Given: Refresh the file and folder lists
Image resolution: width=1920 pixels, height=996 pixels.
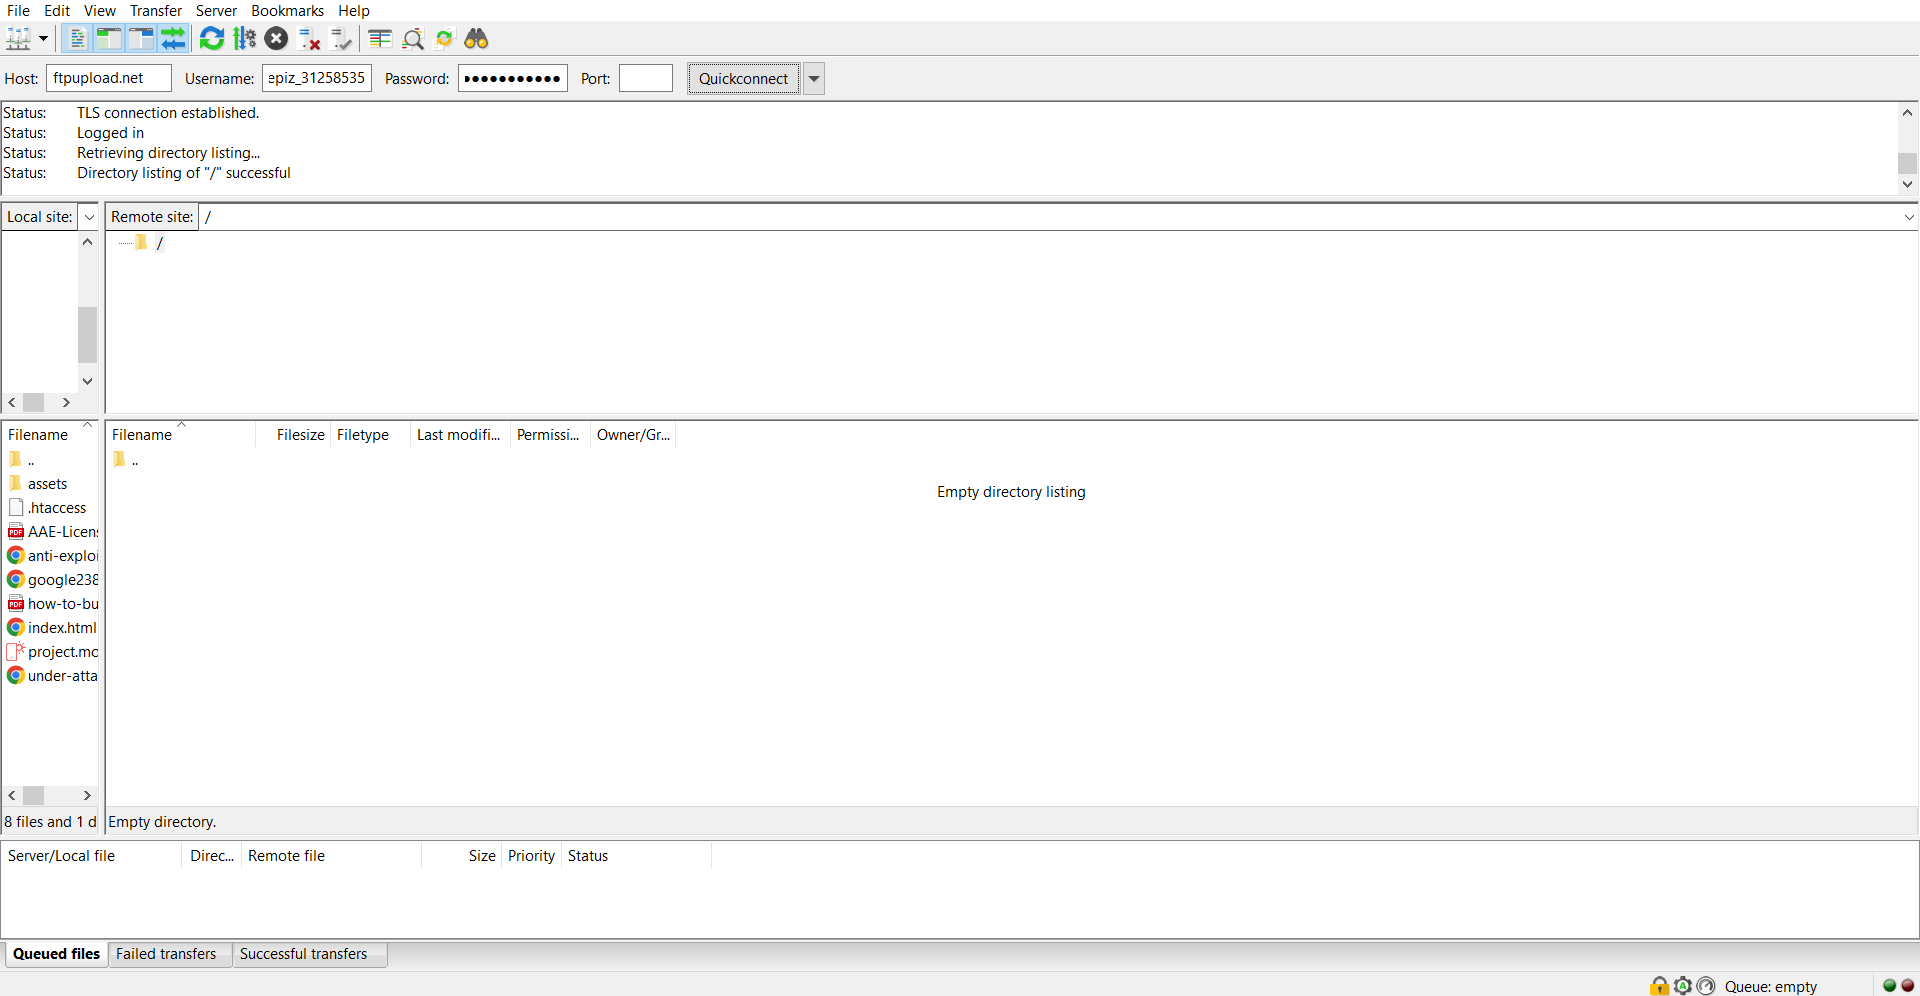Looking at the screenshot, I should tap(212, 39).
